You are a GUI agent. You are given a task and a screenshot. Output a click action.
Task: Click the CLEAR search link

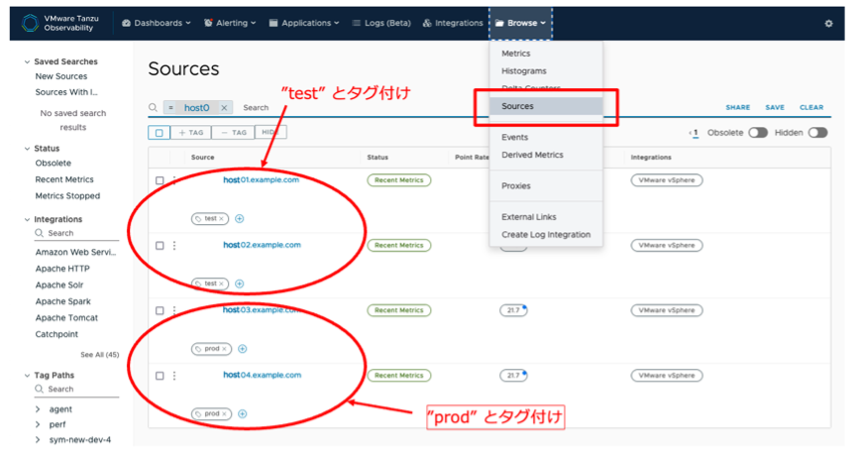click(x=812, y=107)
